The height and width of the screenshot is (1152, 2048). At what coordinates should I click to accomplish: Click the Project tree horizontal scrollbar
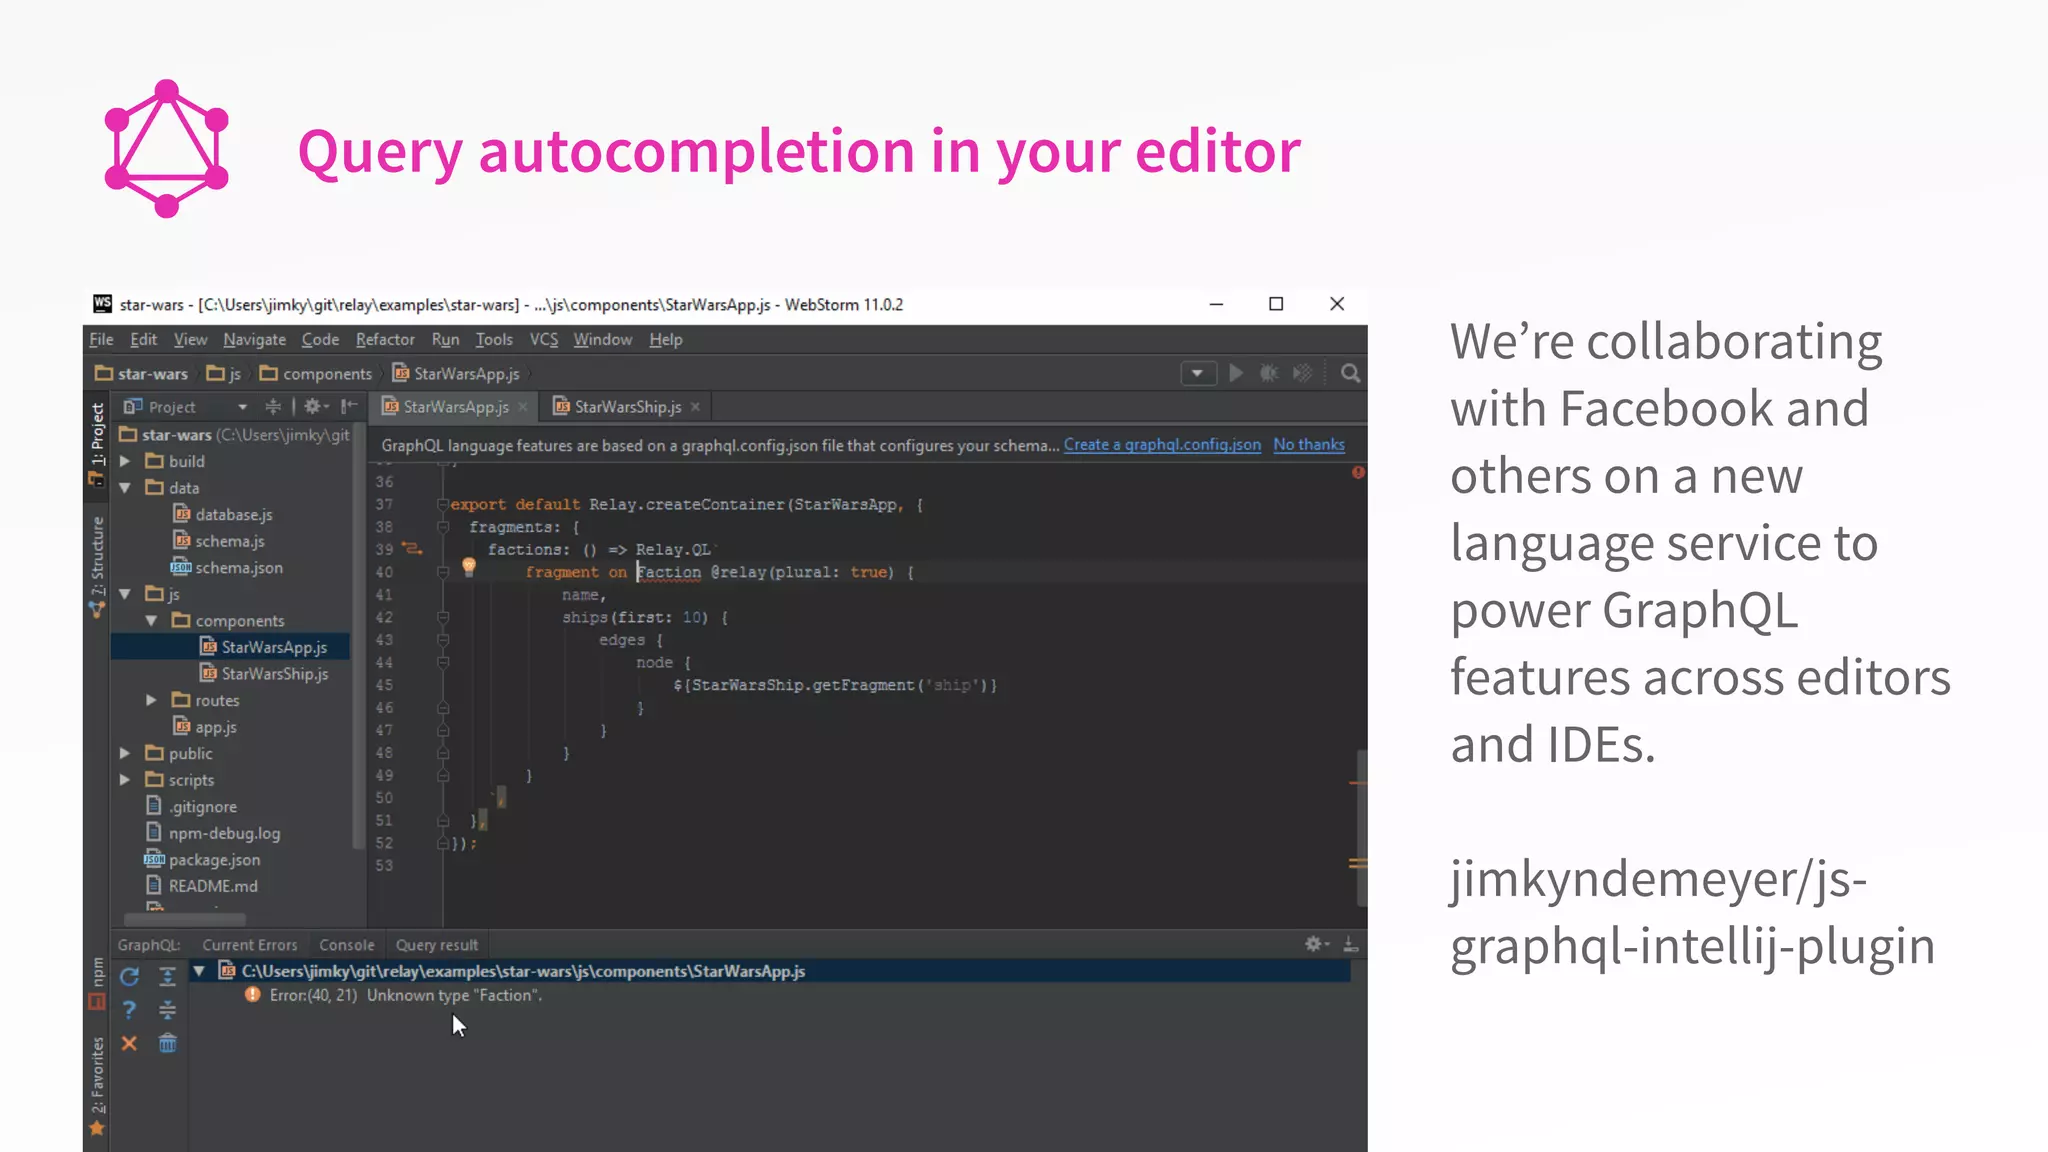pos(184,918)
